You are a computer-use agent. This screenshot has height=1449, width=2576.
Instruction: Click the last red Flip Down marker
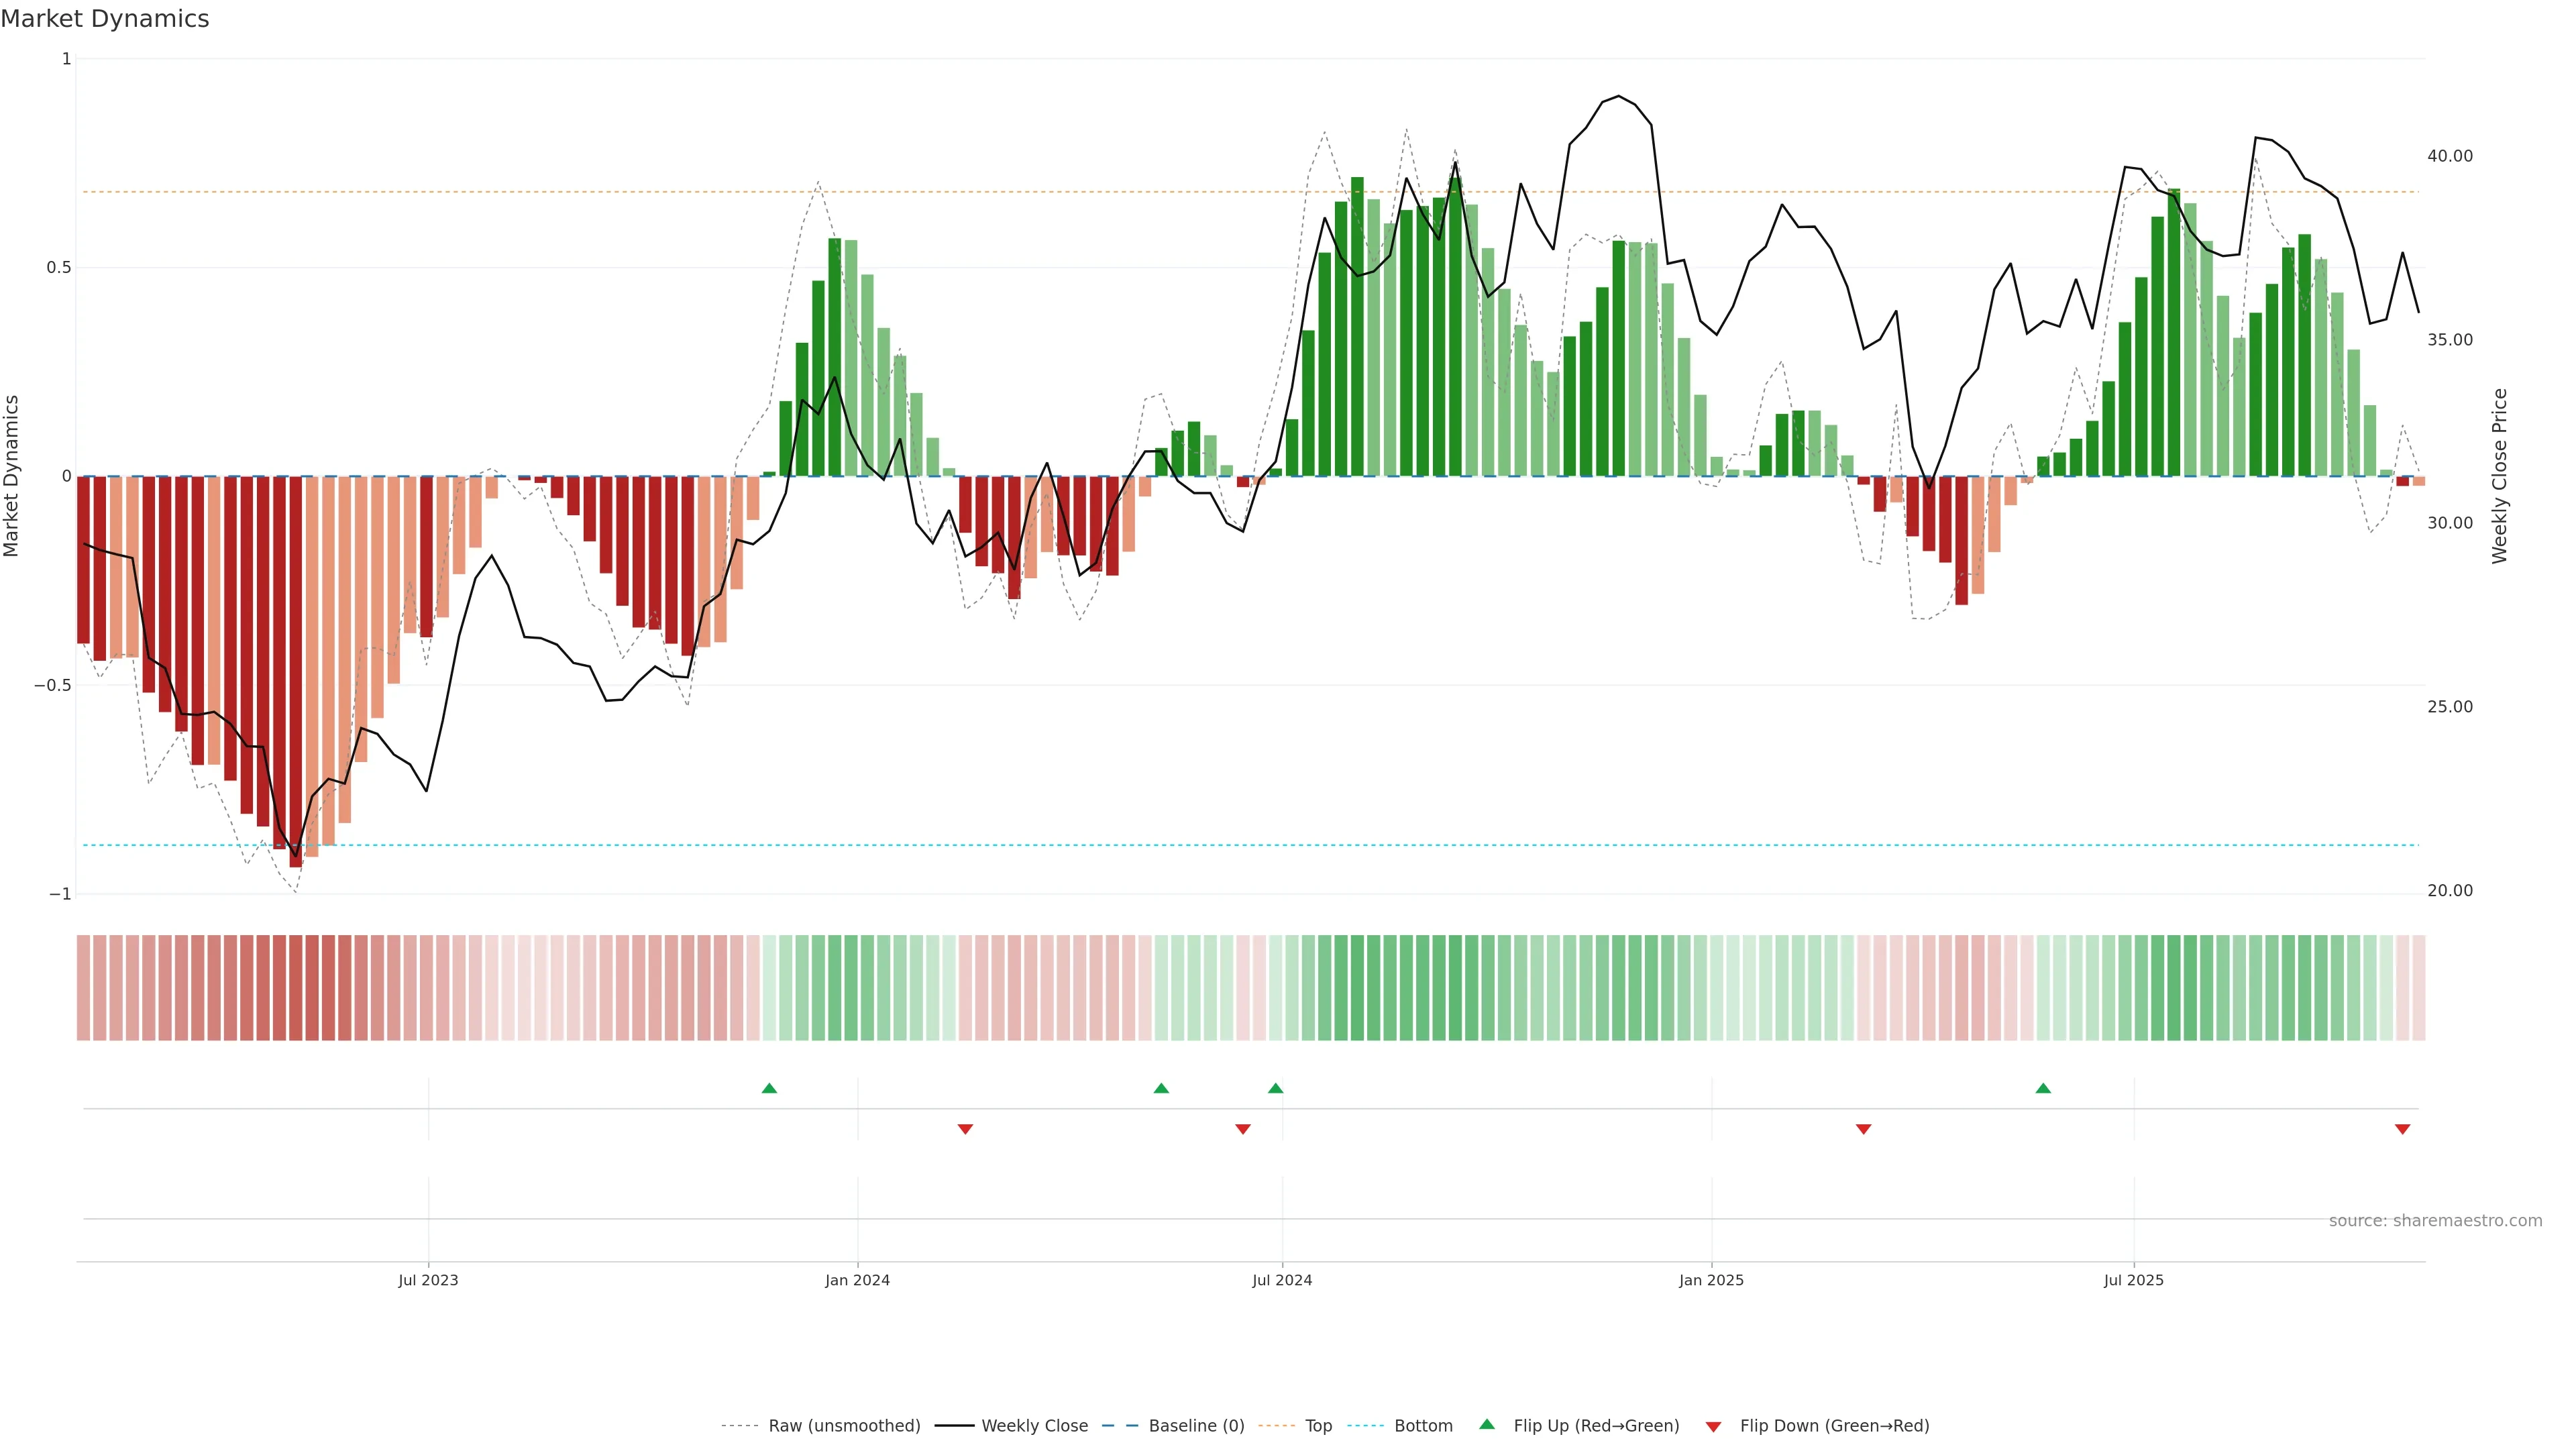point(2402,1129)
